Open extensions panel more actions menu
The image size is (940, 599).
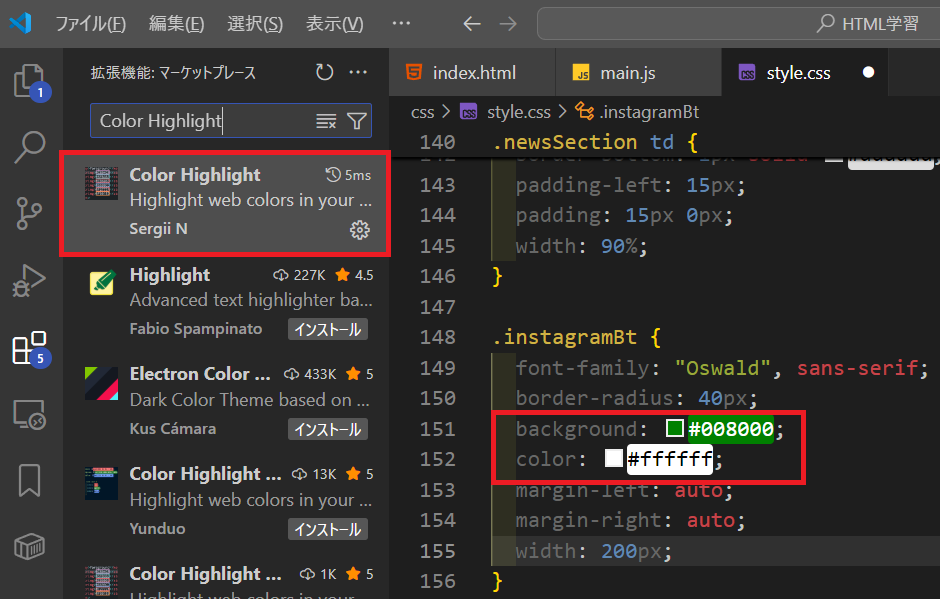(x=358, y=73)
